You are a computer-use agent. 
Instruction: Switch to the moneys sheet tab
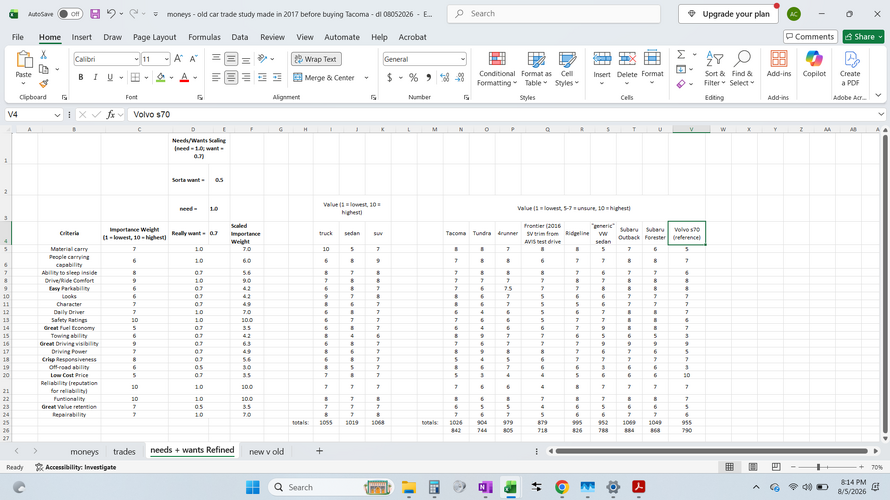click(x=84, y=451)
